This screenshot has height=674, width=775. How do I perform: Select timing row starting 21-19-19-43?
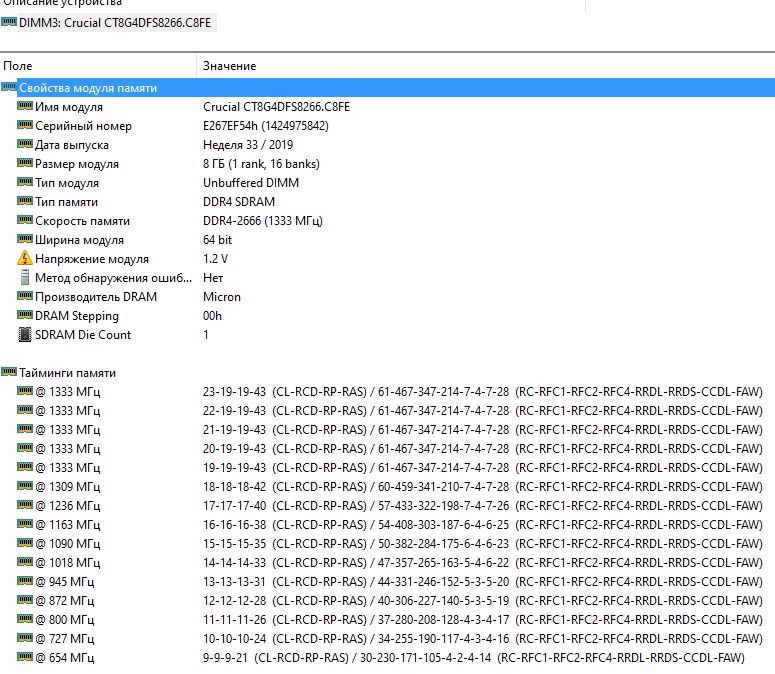(482, 429)
